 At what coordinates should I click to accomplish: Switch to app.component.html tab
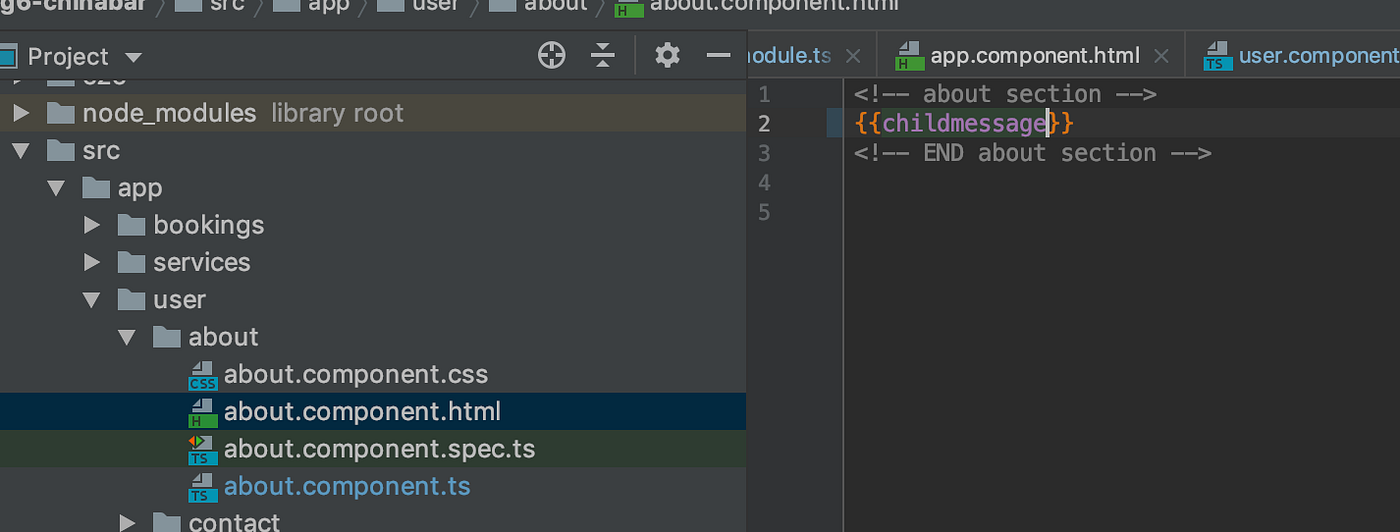coord(1035,56)
